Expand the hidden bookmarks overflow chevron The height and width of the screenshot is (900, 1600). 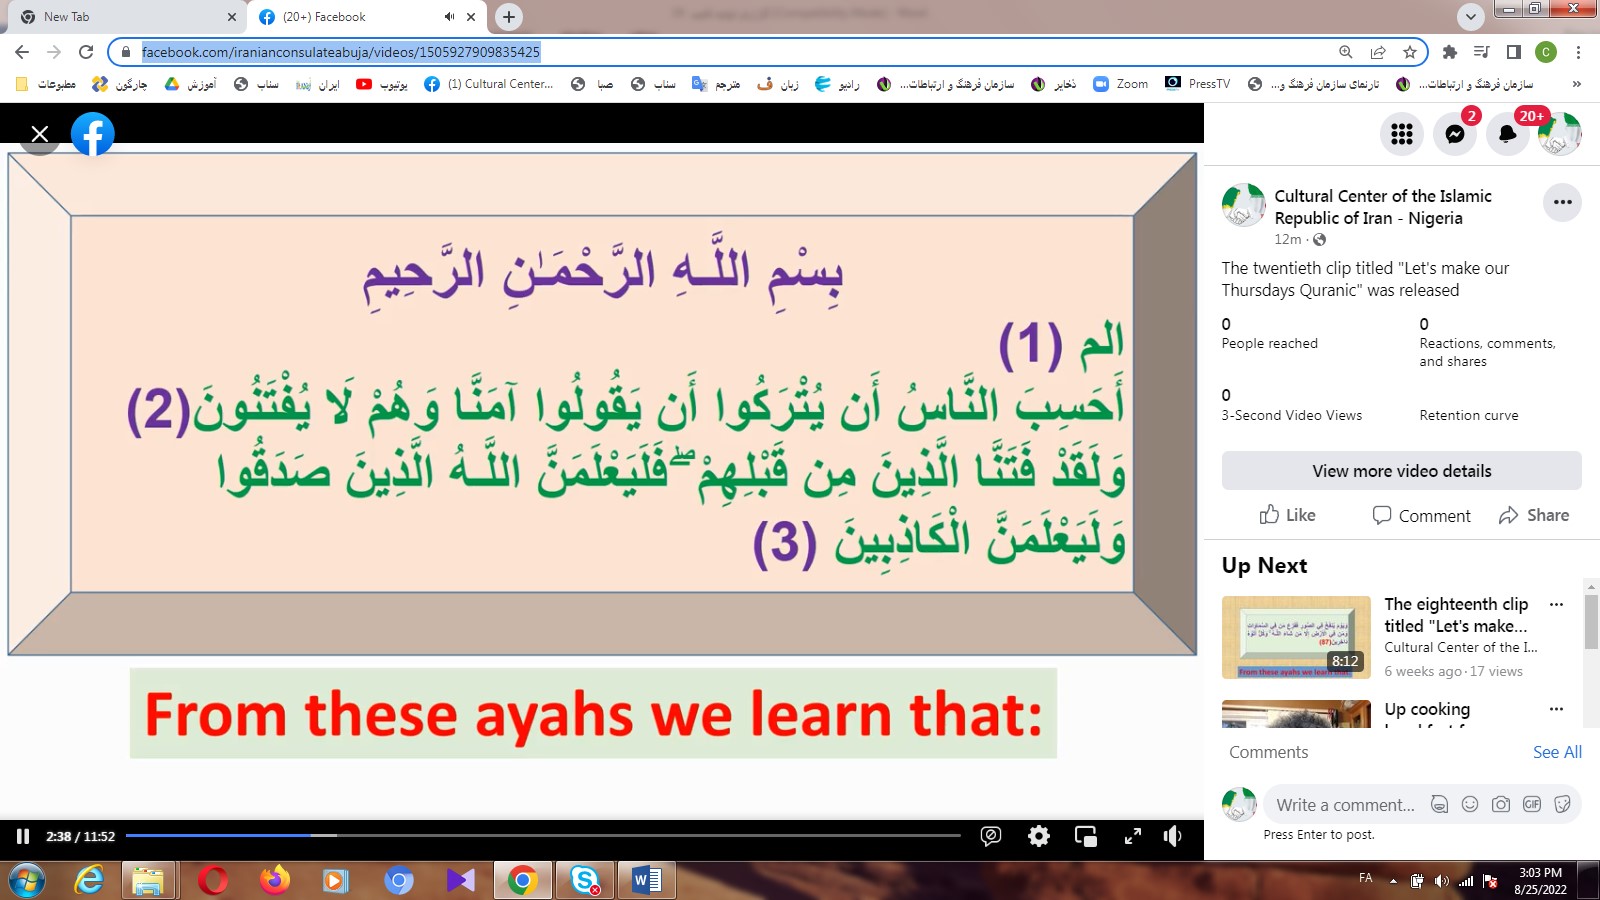(1577, 84)
